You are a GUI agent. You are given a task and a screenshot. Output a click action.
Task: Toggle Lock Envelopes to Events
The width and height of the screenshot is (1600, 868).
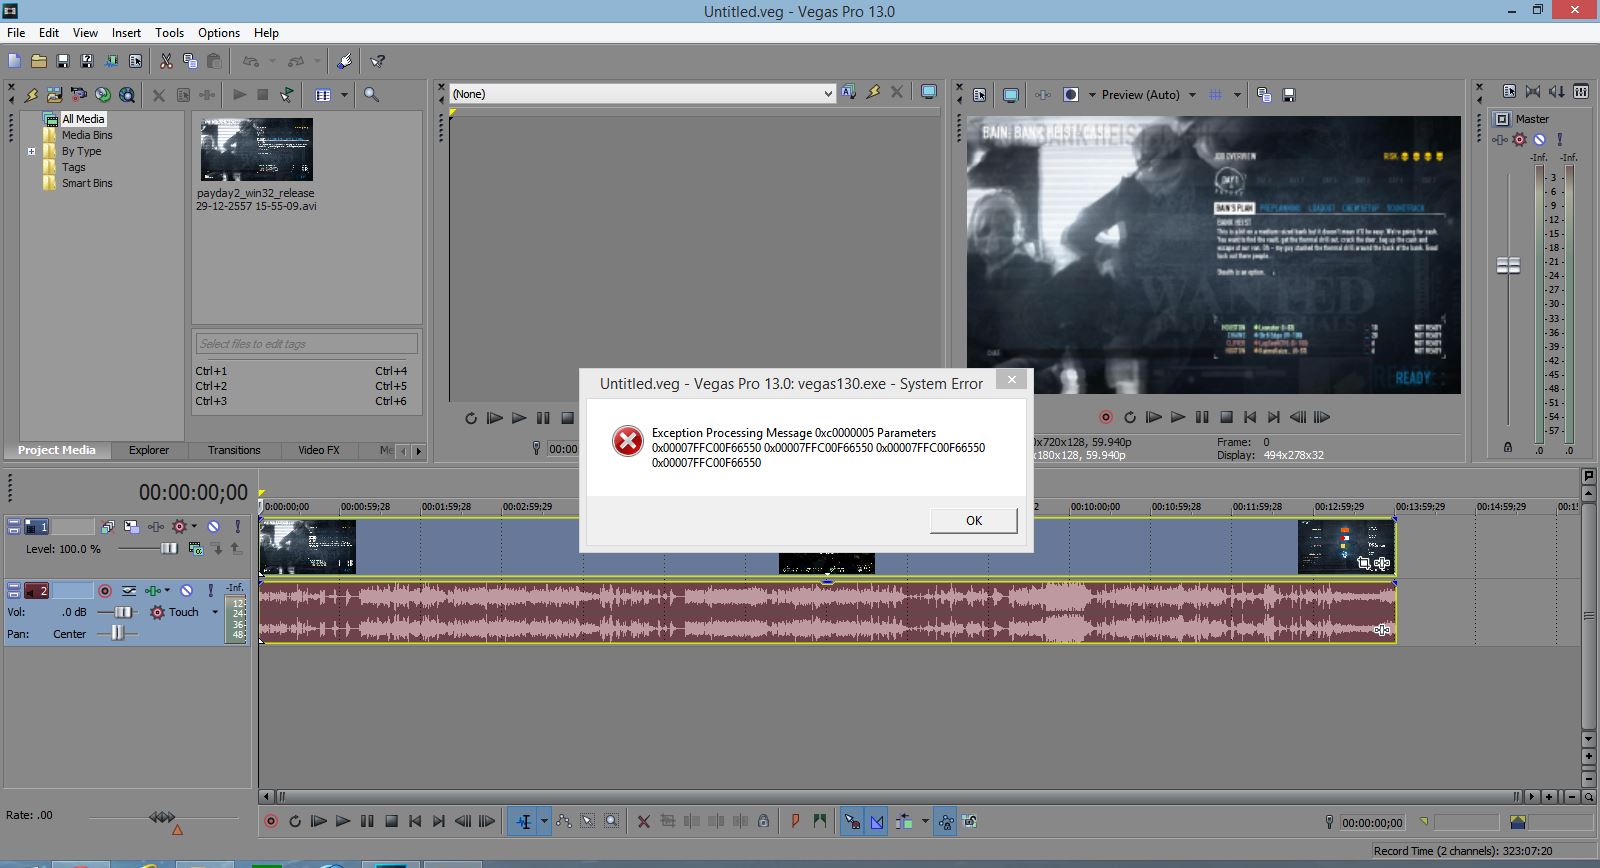946,821
